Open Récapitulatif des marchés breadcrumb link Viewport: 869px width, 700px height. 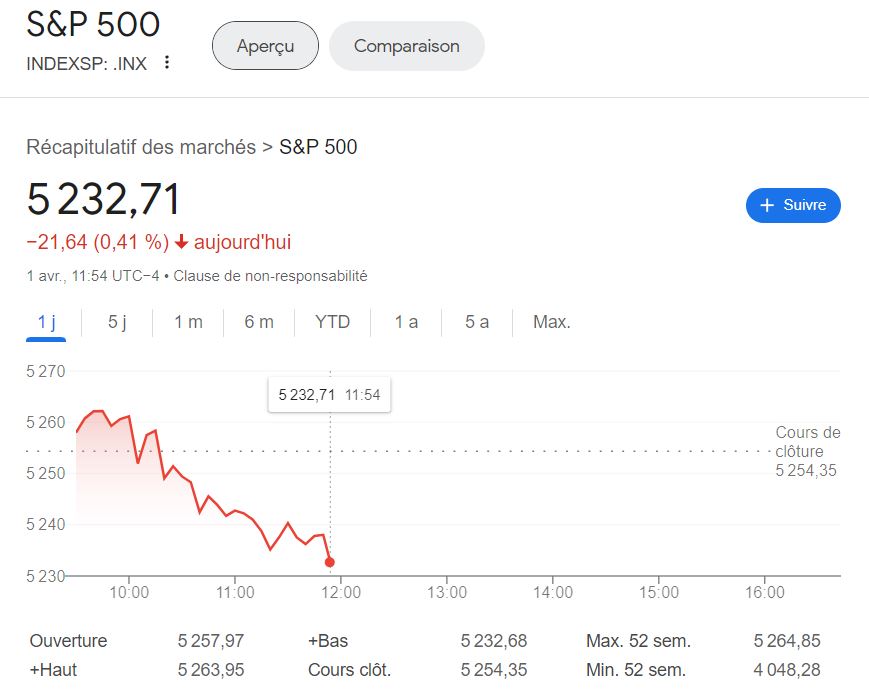[141, 147]
